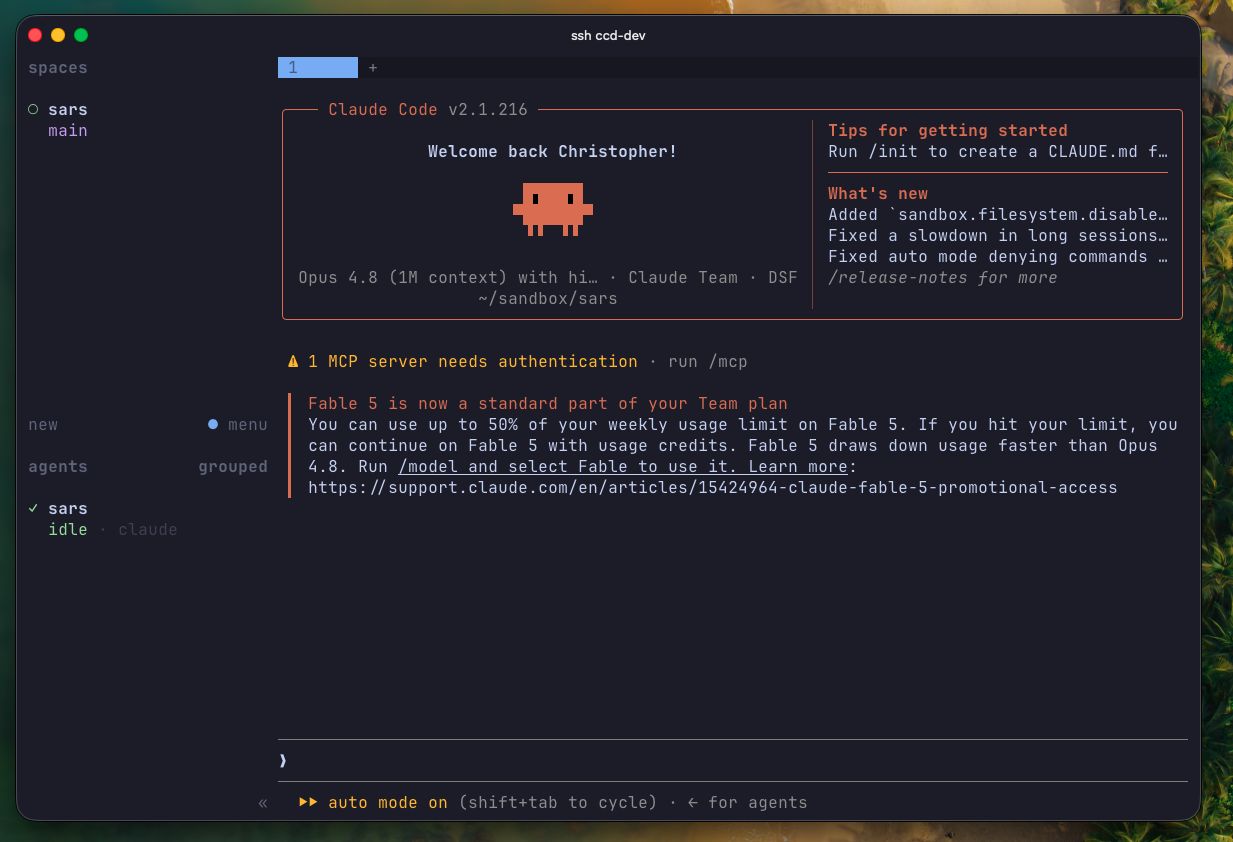Screen dimensions: 1233x842
Task: Click the auto mode on indicator
Action: coord(388,803)
